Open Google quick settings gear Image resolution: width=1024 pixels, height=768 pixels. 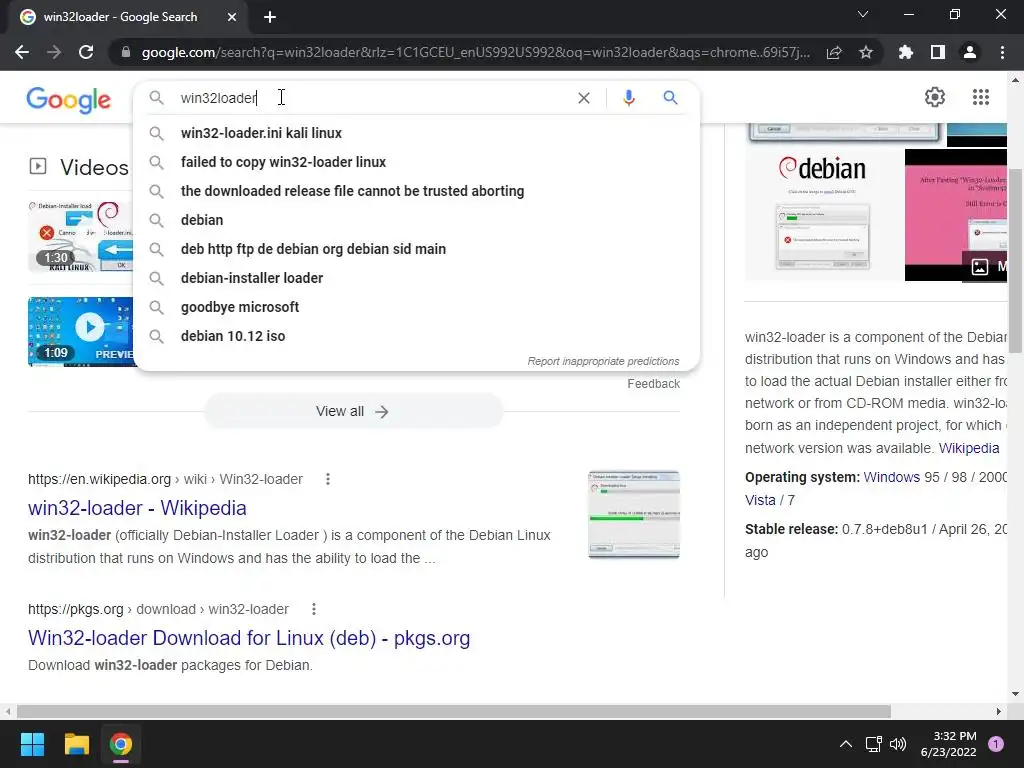935,97
